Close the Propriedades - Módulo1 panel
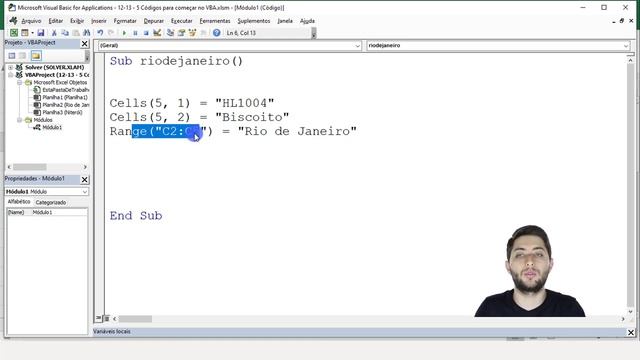Screen dimensions: 640x360 point(84,179)
